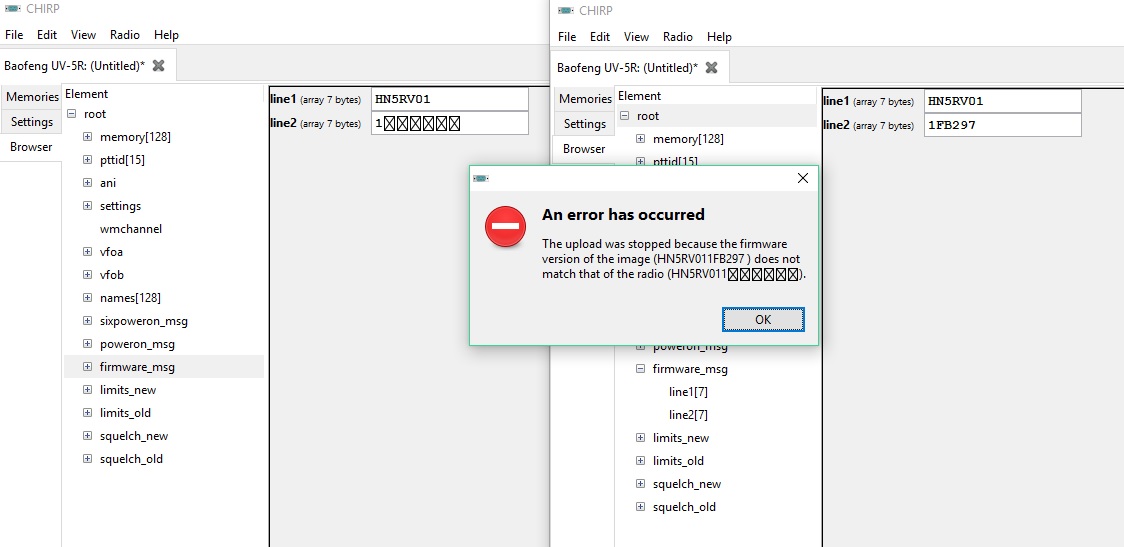Expand vfoa node in left window
This screenshot has width=1124, height=547.
(x=87, y=252)
